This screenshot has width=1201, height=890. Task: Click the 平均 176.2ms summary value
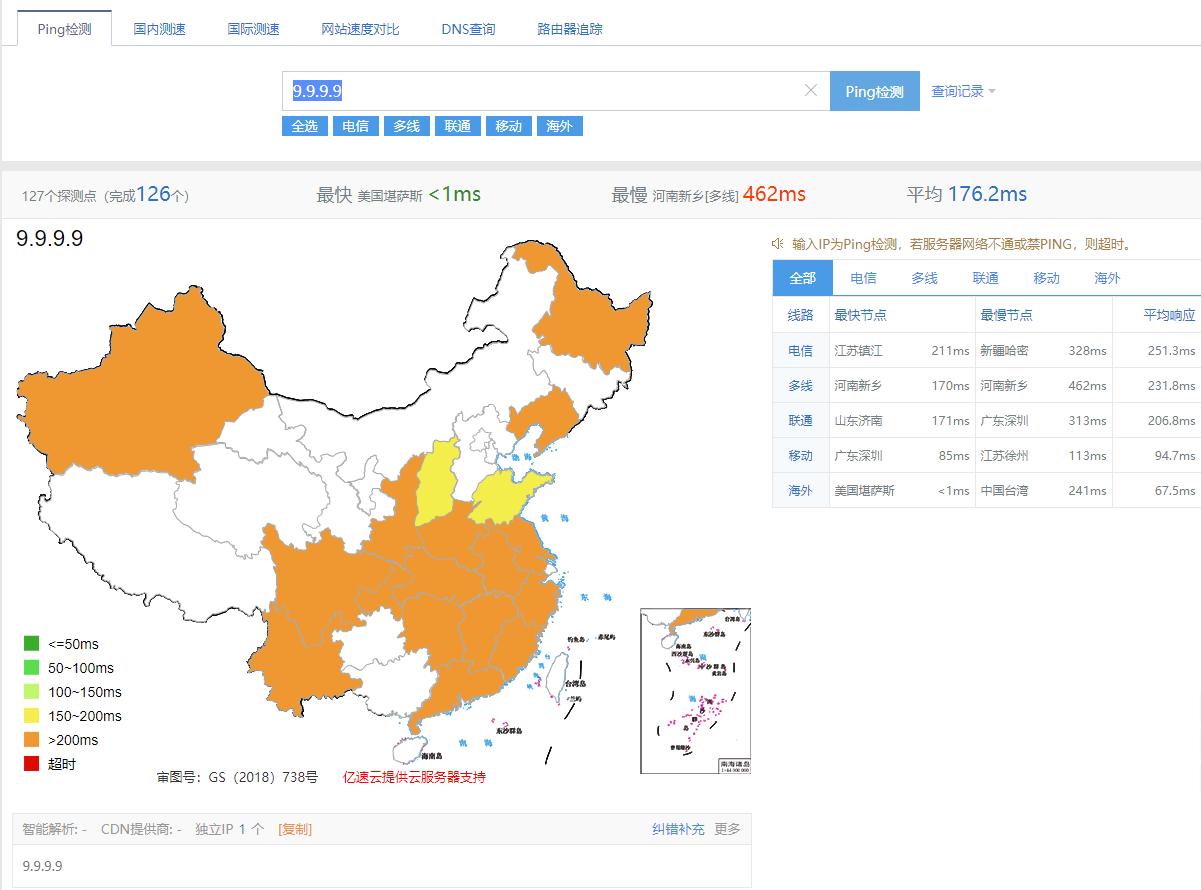click(967, 194)
